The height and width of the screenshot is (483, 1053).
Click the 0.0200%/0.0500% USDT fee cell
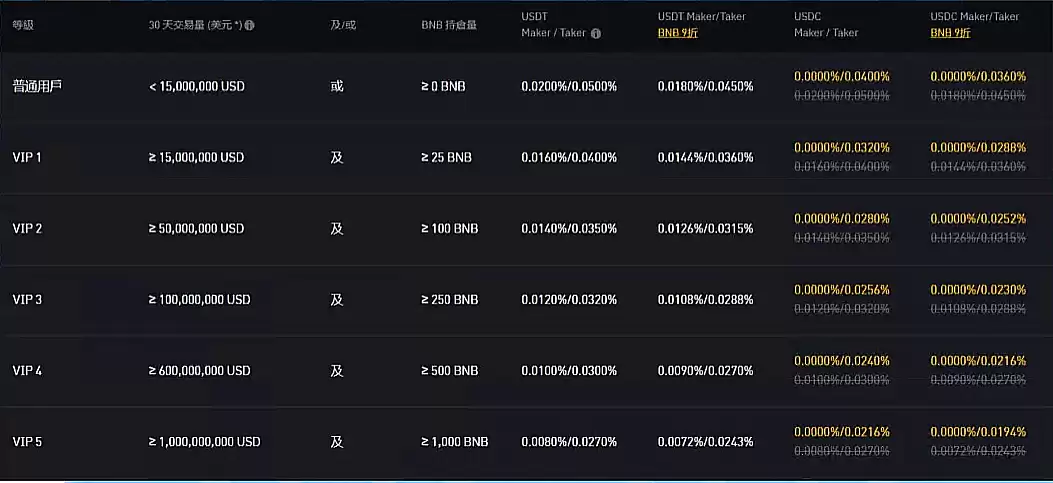(569, 86)
